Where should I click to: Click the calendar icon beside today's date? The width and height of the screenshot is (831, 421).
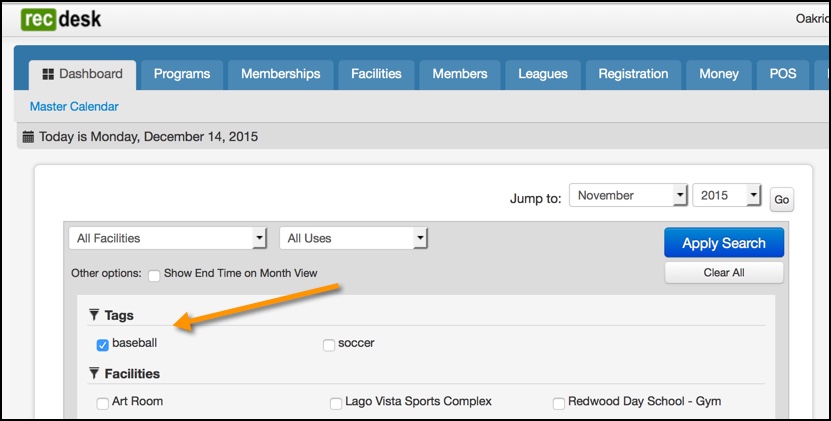[28, 137]
